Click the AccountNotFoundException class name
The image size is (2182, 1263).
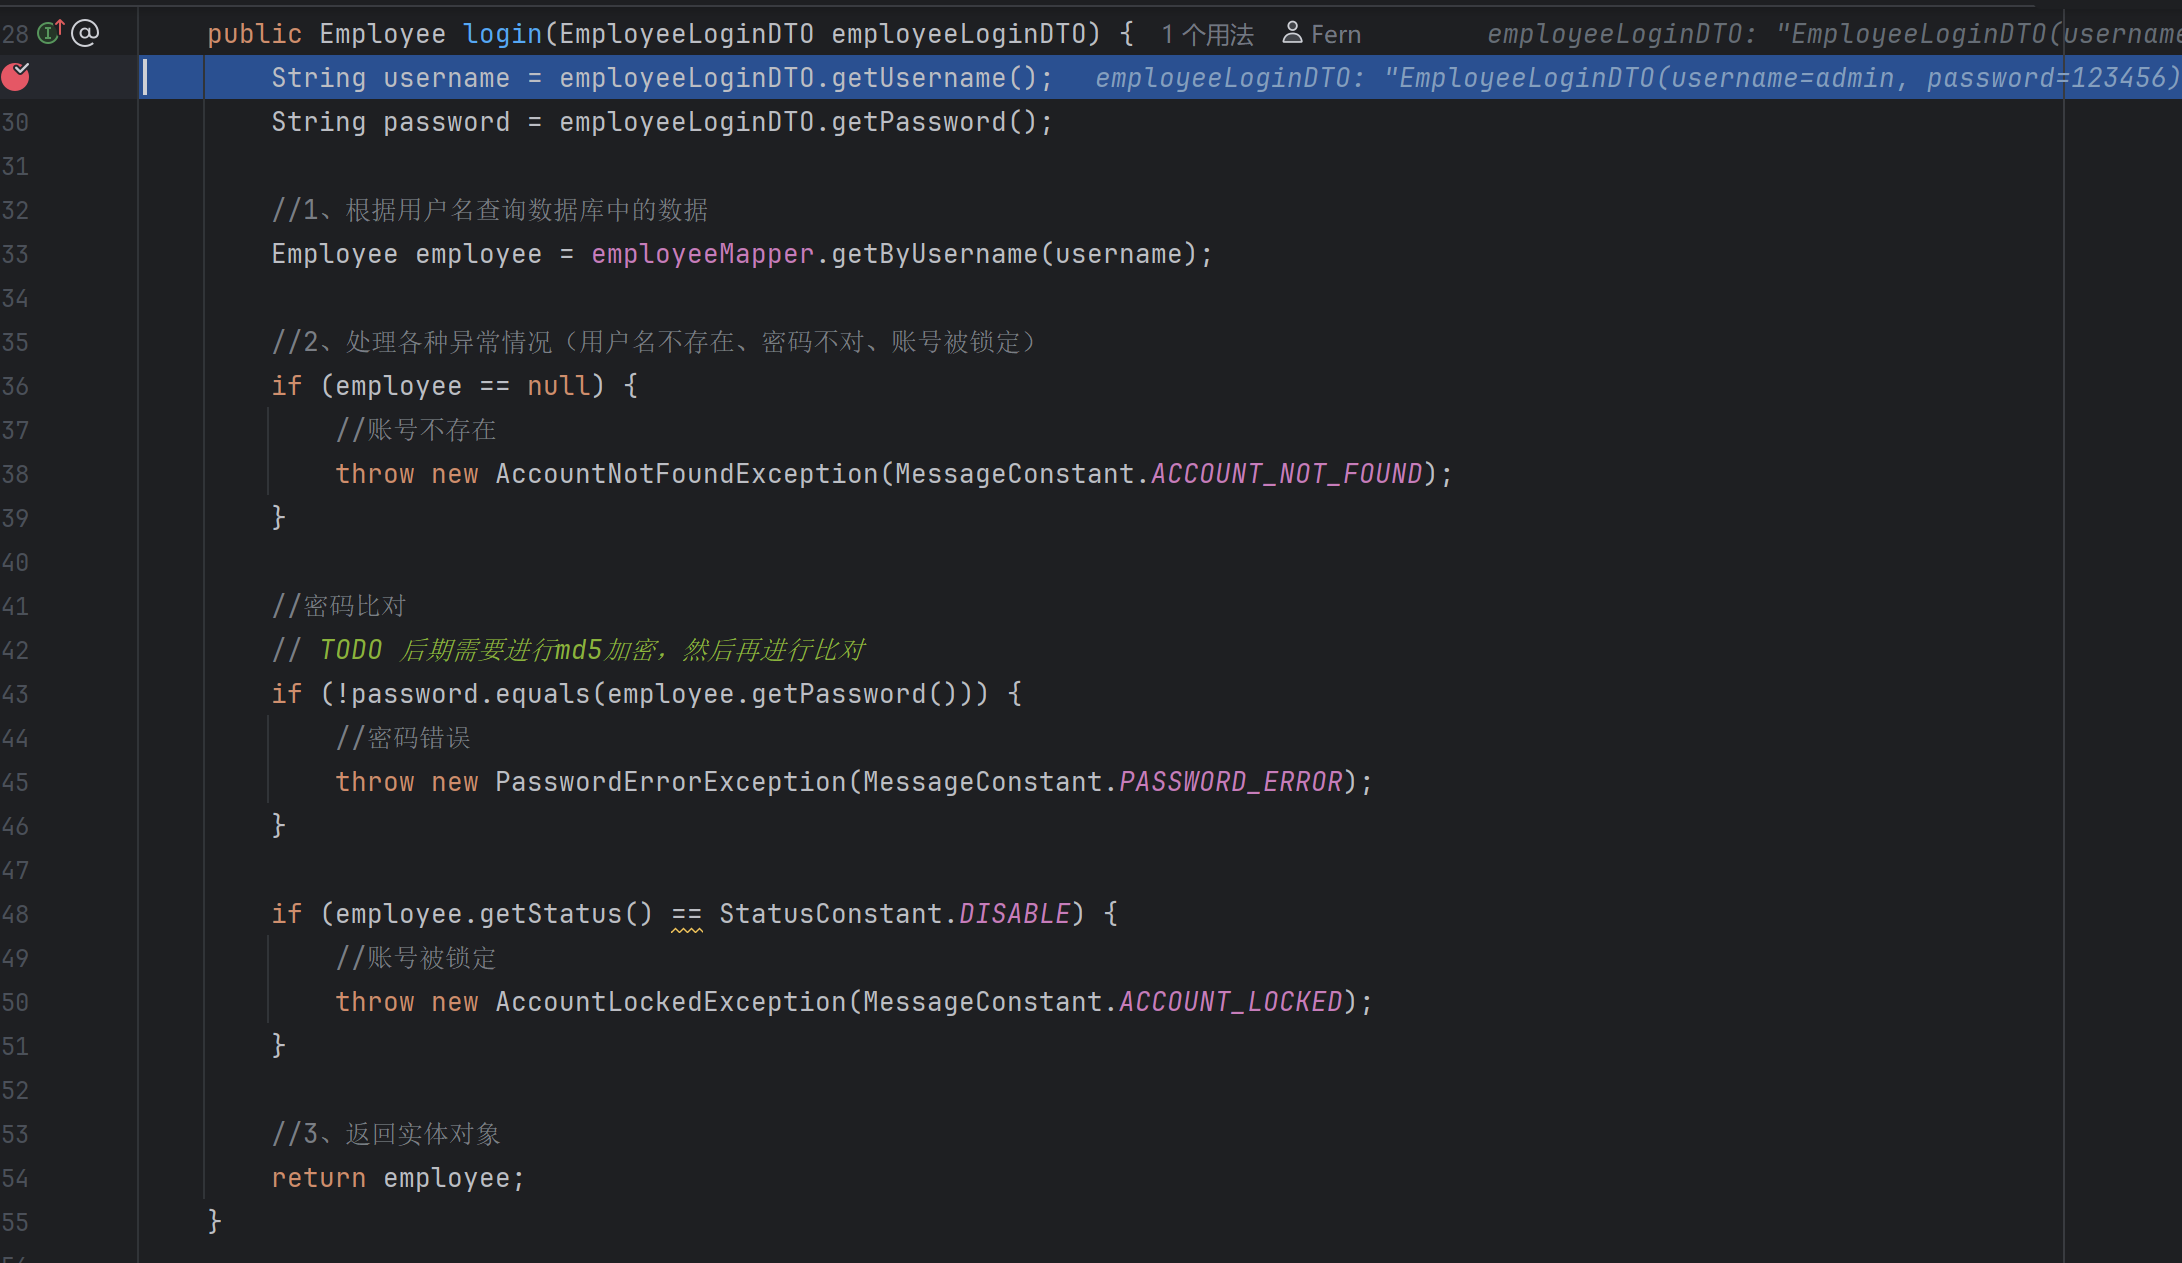pos(686,474)
